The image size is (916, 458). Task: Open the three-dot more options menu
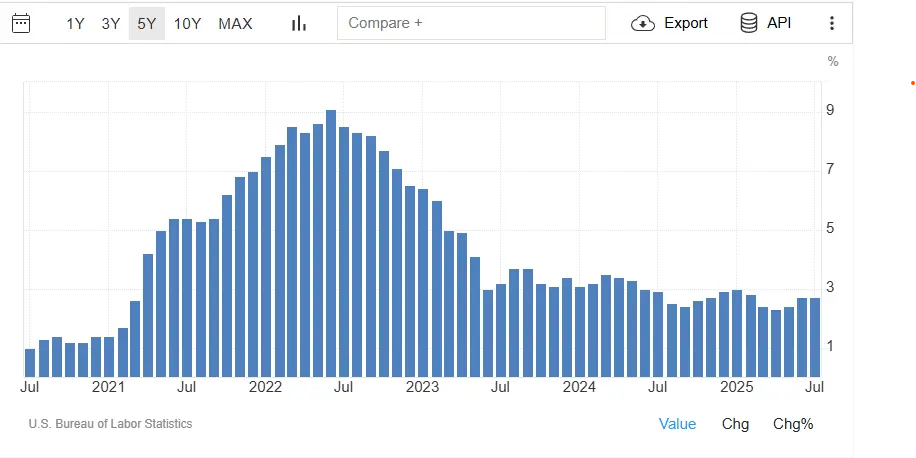point(832,23)
